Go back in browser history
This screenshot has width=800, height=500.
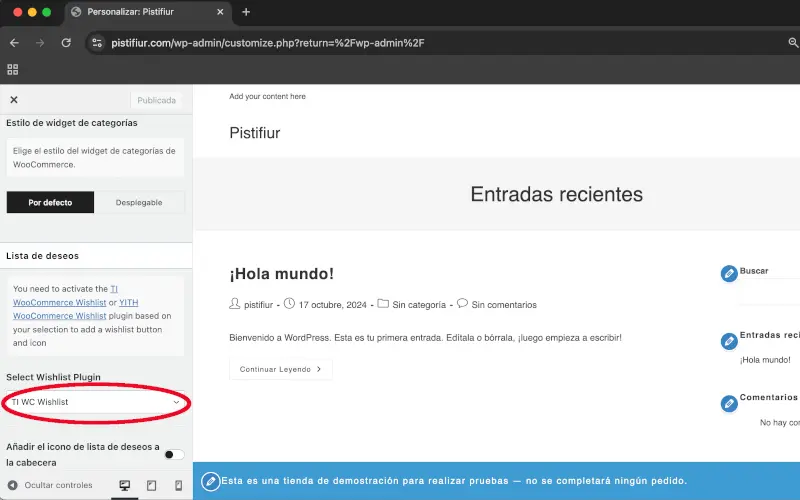pyautogui.click(x=14, y=43)
